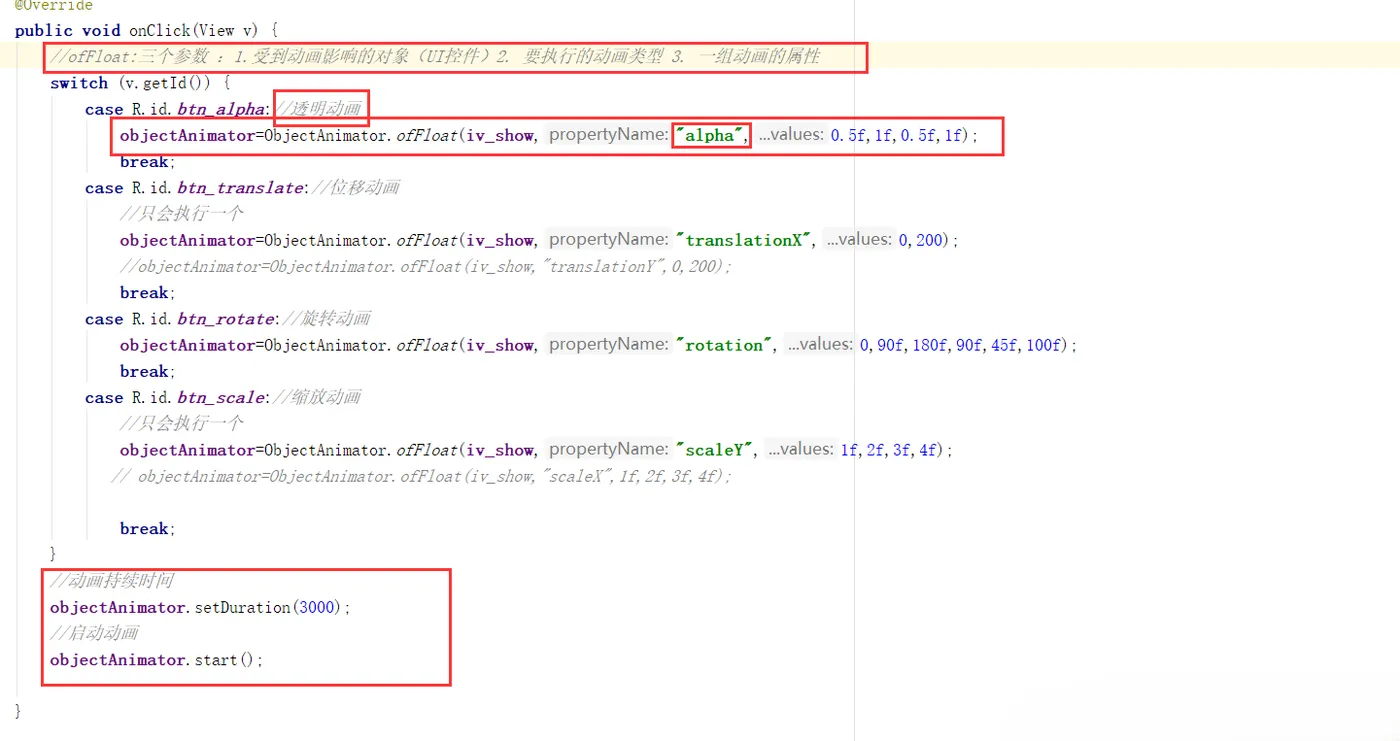
Task: Click the "scaleY" string literal
Action: [715, 450]
